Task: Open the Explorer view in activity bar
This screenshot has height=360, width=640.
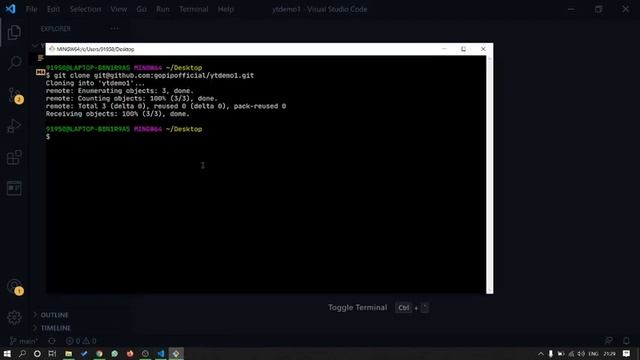Action: [x=14, y=32]
